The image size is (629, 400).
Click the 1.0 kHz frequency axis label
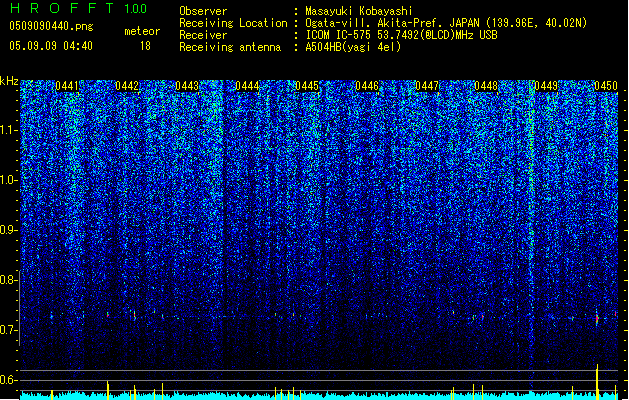(x=9, y=180)
